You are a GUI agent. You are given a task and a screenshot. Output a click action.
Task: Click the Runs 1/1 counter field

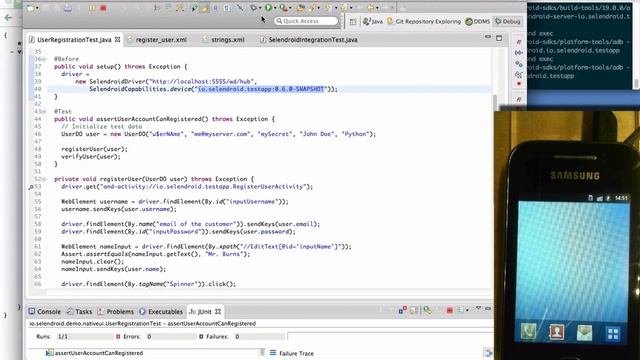84,337
